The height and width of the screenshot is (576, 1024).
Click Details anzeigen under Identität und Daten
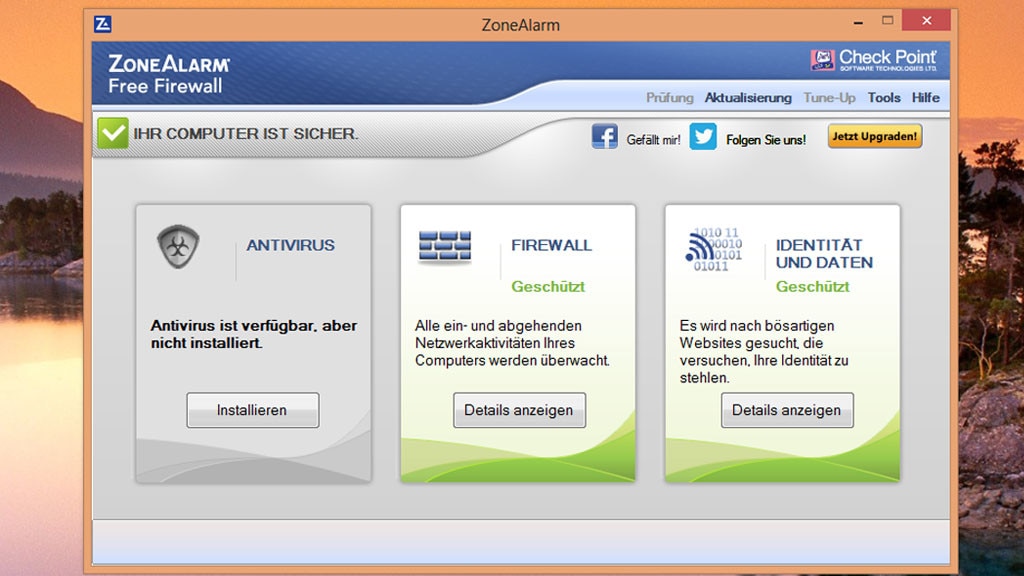786,410
